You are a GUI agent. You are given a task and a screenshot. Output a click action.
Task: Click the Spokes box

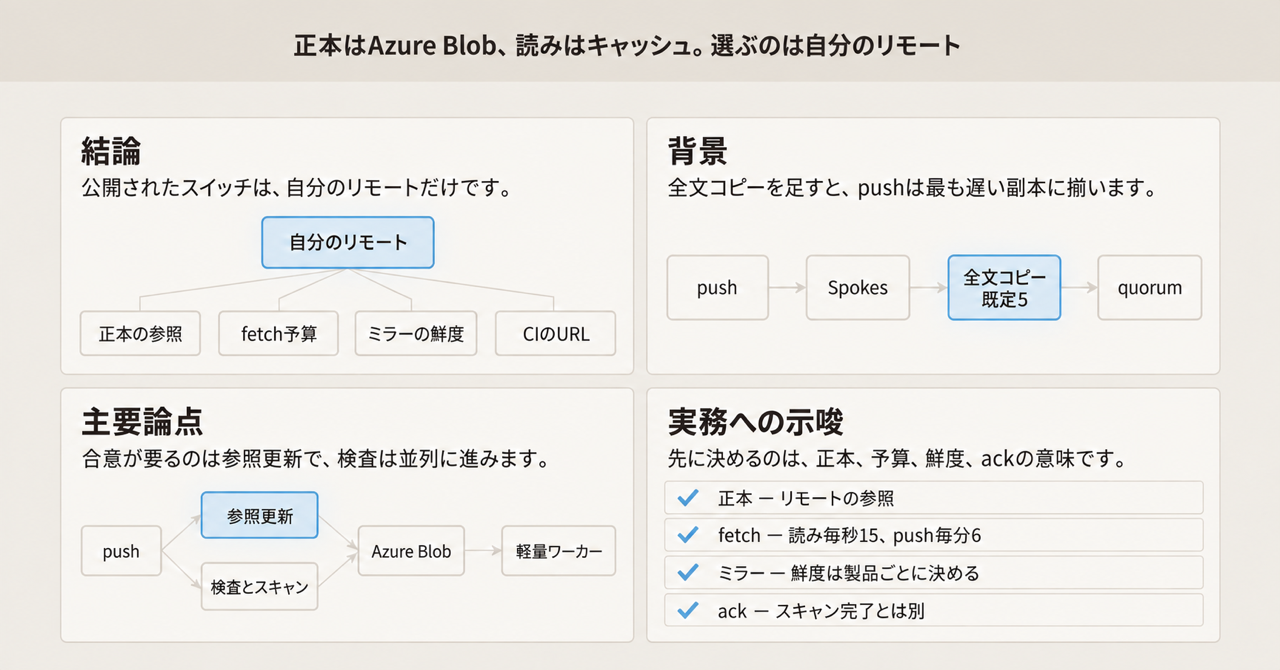click(858, 288)
